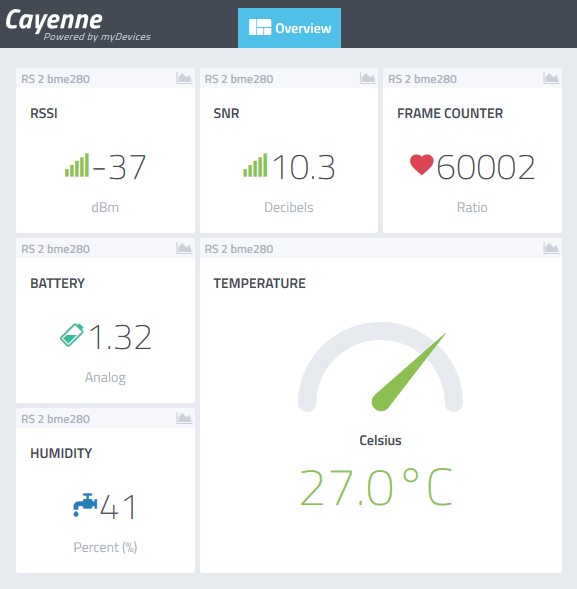Screen dimensions: 577x589
Task: Click the -37 RSSI value
Action: (x=119, y=167)
